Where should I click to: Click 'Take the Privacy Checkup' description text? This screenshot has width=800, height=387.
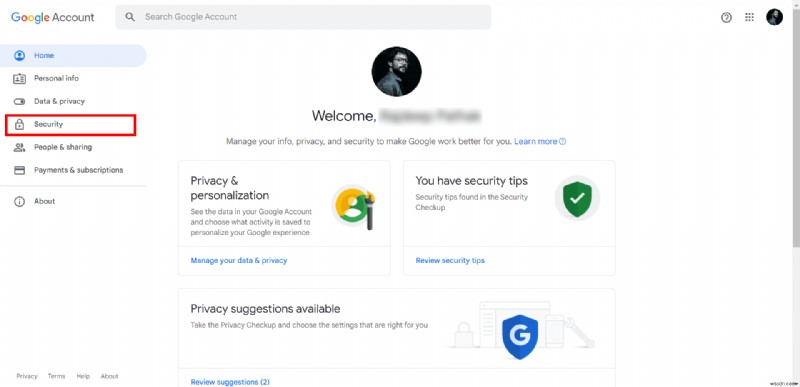[309, 325]
